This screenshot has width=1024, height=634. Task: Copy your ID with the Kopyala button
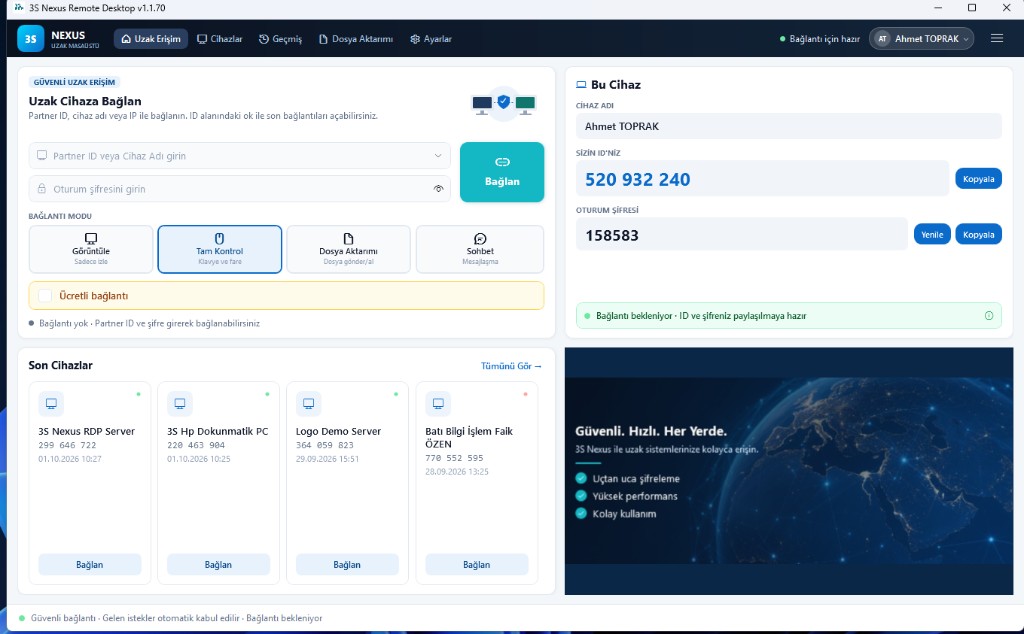[x=978, y=178]
